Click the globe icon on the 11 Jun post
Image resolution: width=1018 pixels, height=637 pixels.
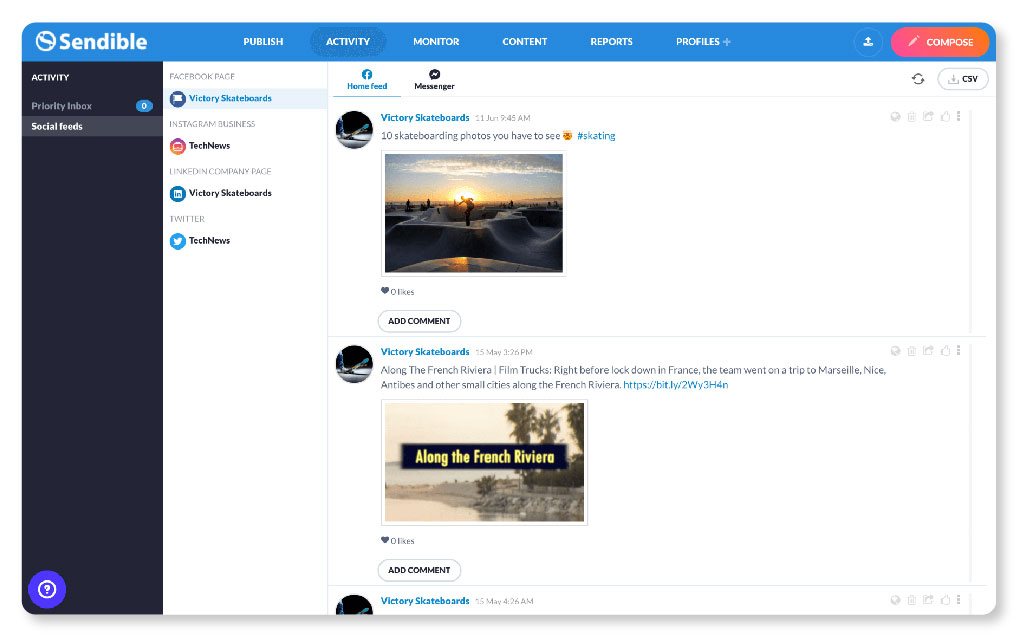(895, 117)
